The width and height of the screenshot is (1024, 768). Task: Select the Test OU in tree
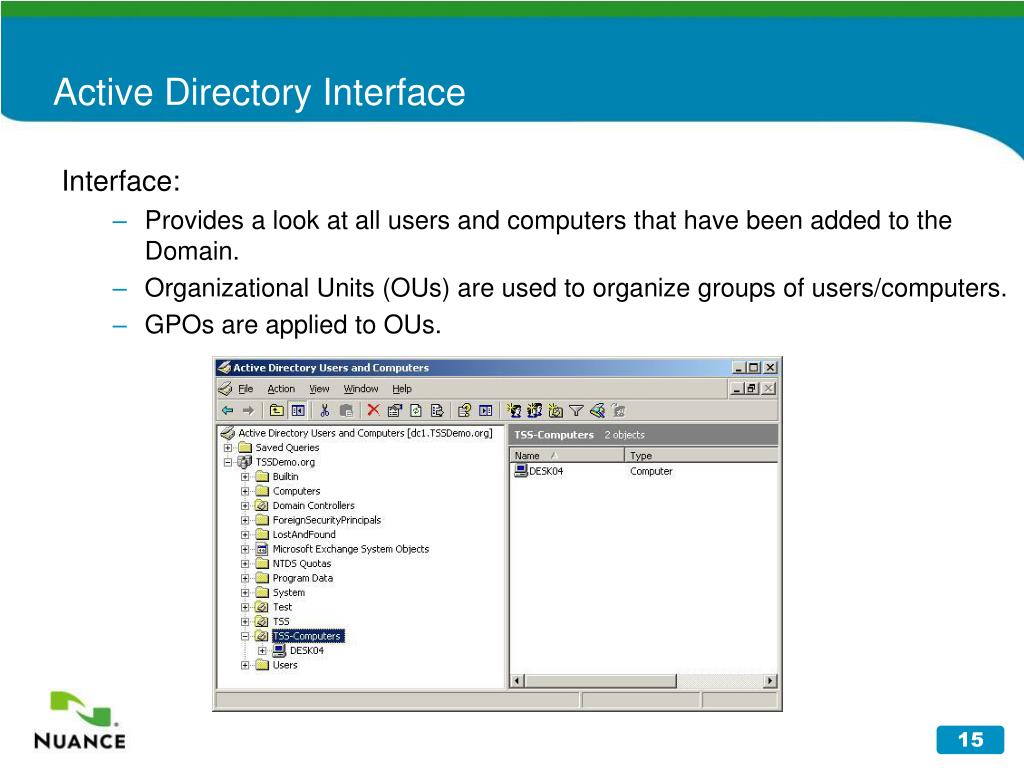(282, 607)
